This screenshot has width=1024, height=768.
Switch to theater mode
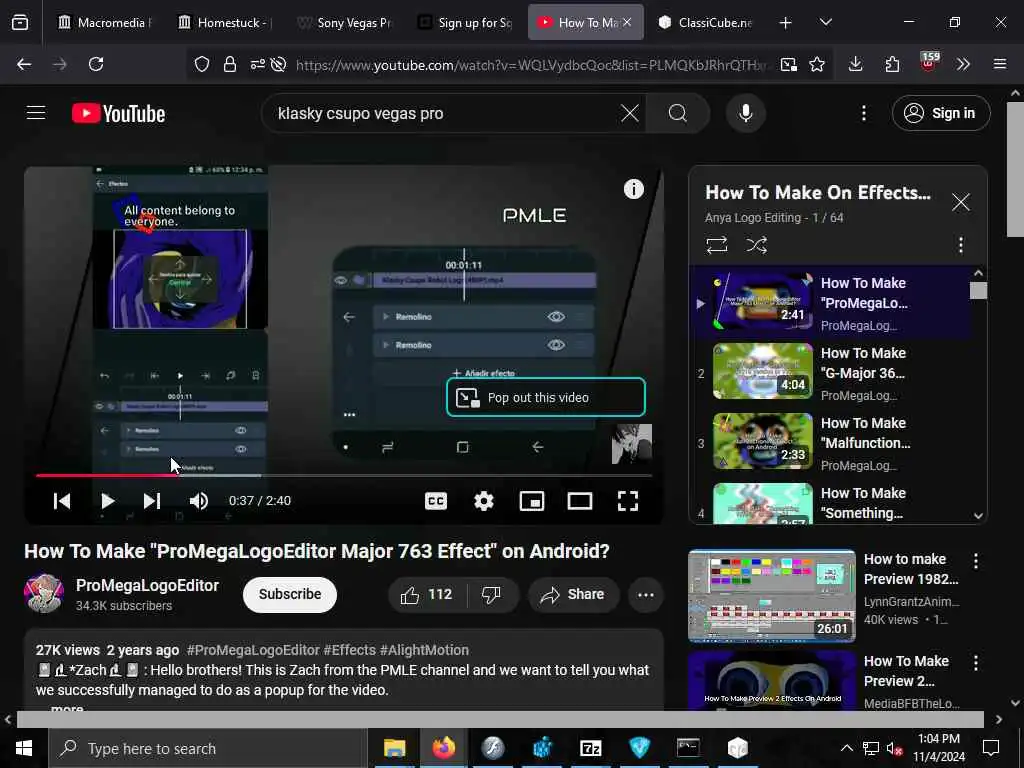point(579,501)
